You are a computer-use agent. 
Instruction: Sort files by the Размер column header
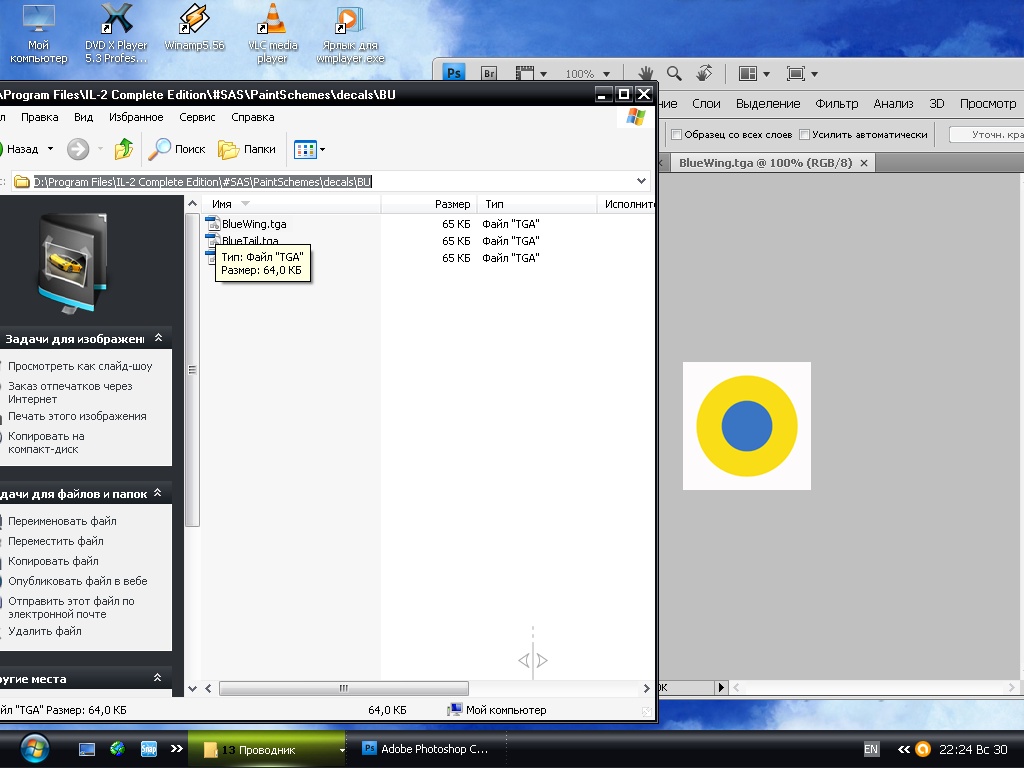[x=428, y=204]
